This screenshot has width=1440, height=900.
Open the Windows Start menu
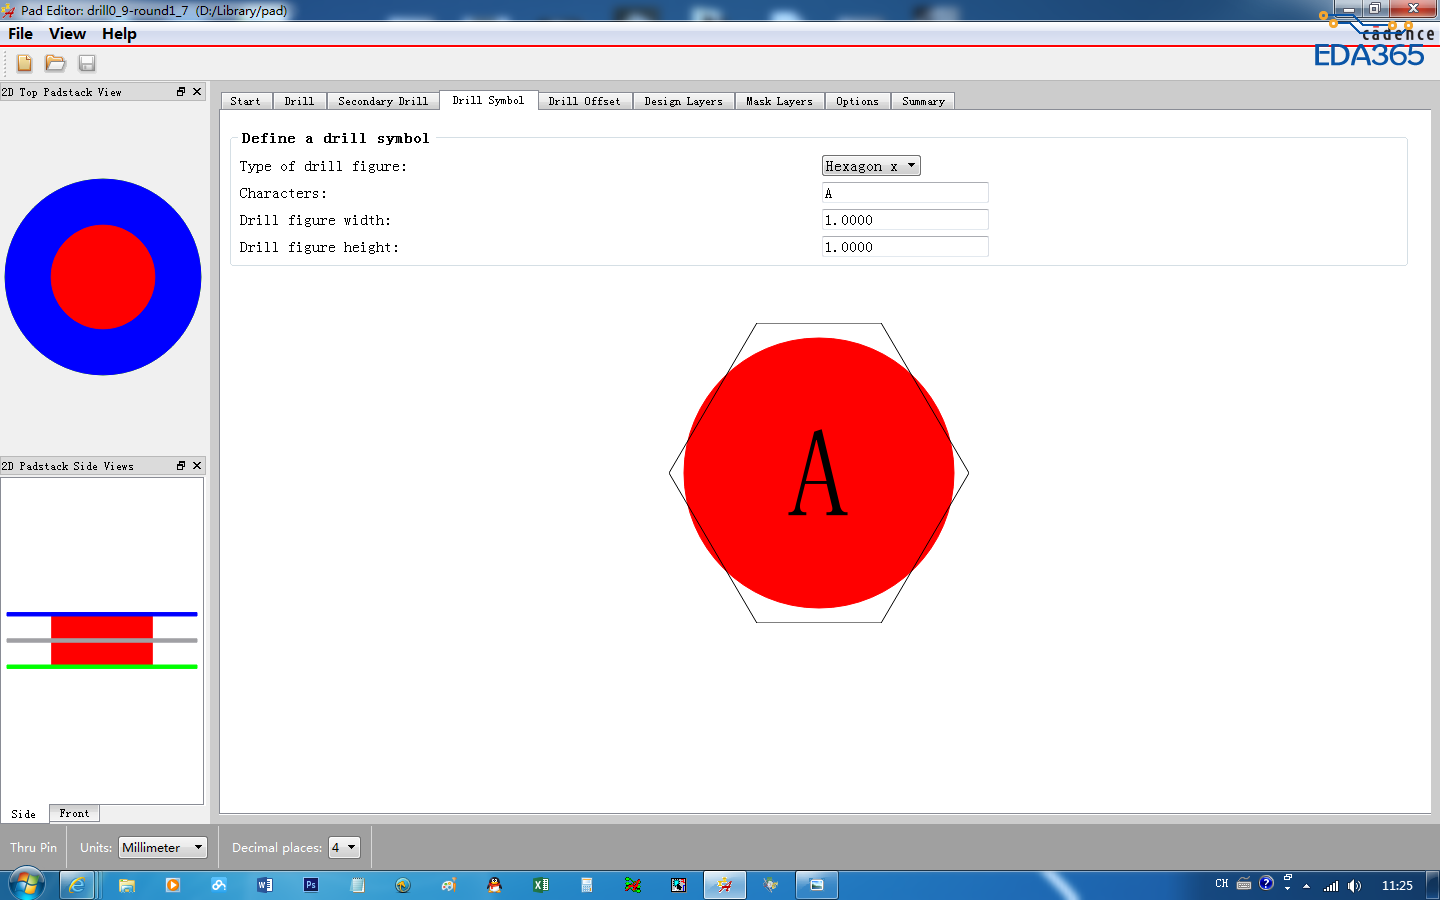(x=27, y=885)
